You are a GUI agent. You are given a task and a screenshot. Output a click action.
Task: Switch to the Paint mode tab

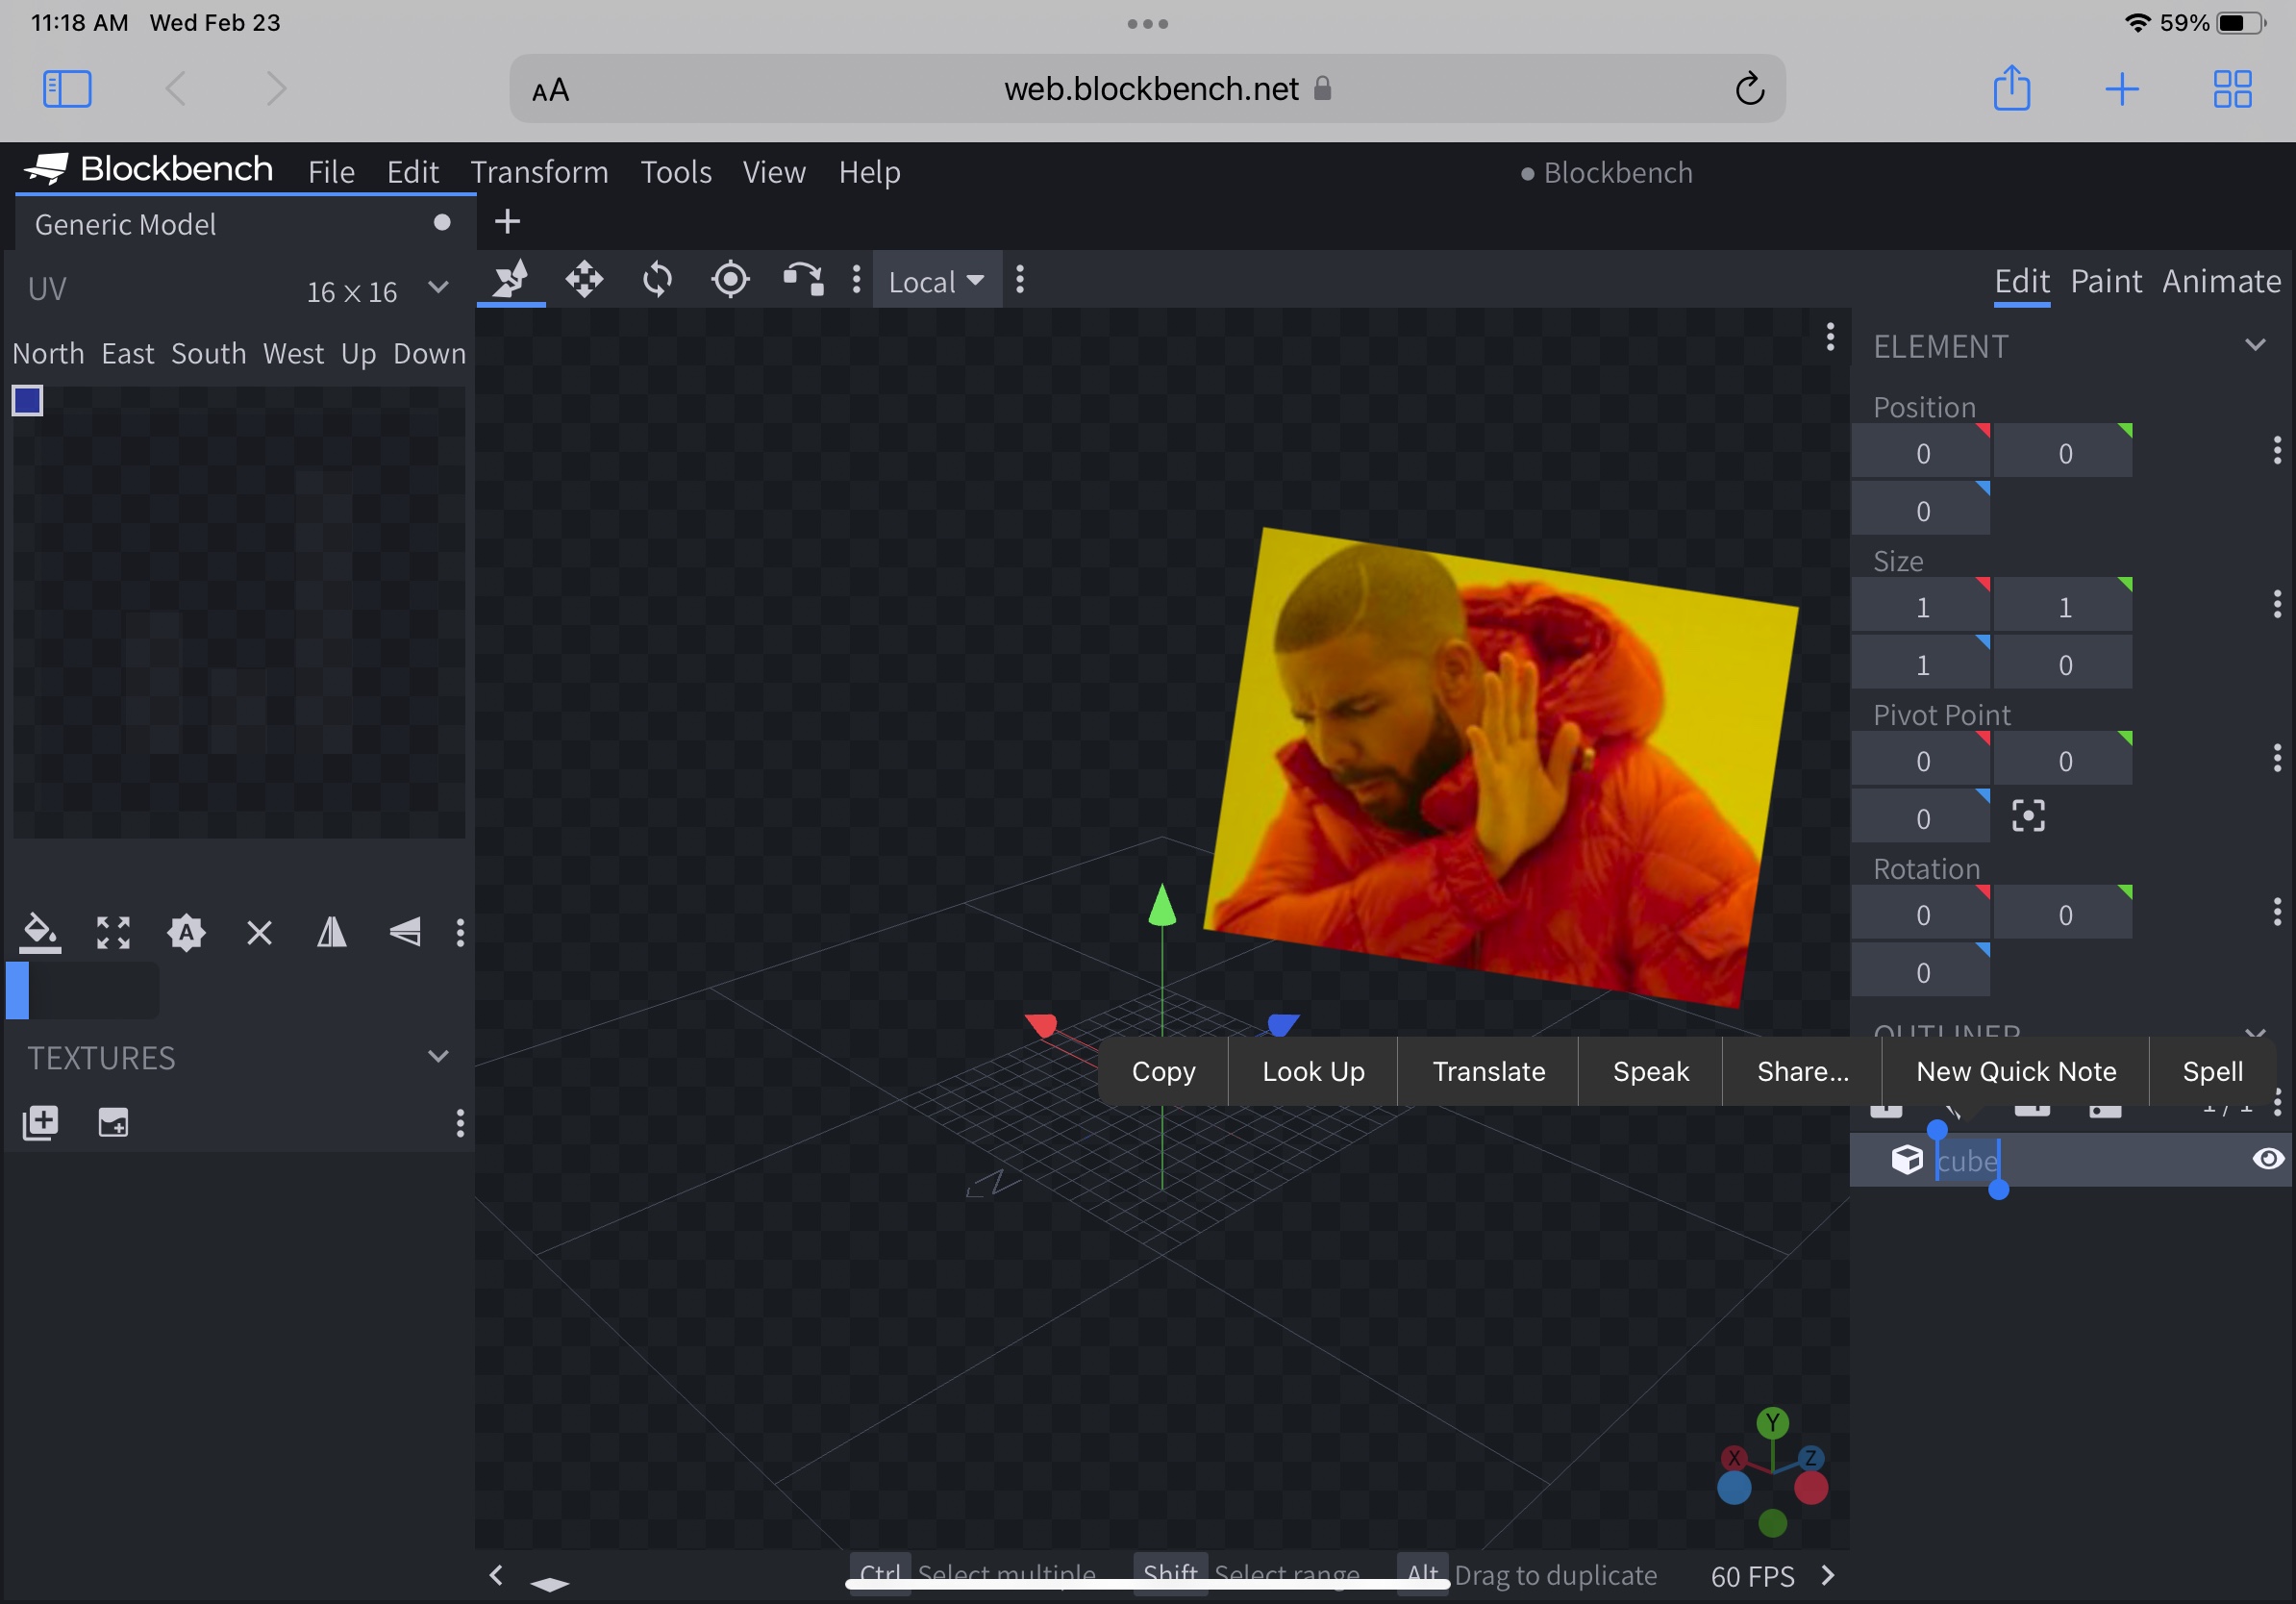(x=2105, y=282)
